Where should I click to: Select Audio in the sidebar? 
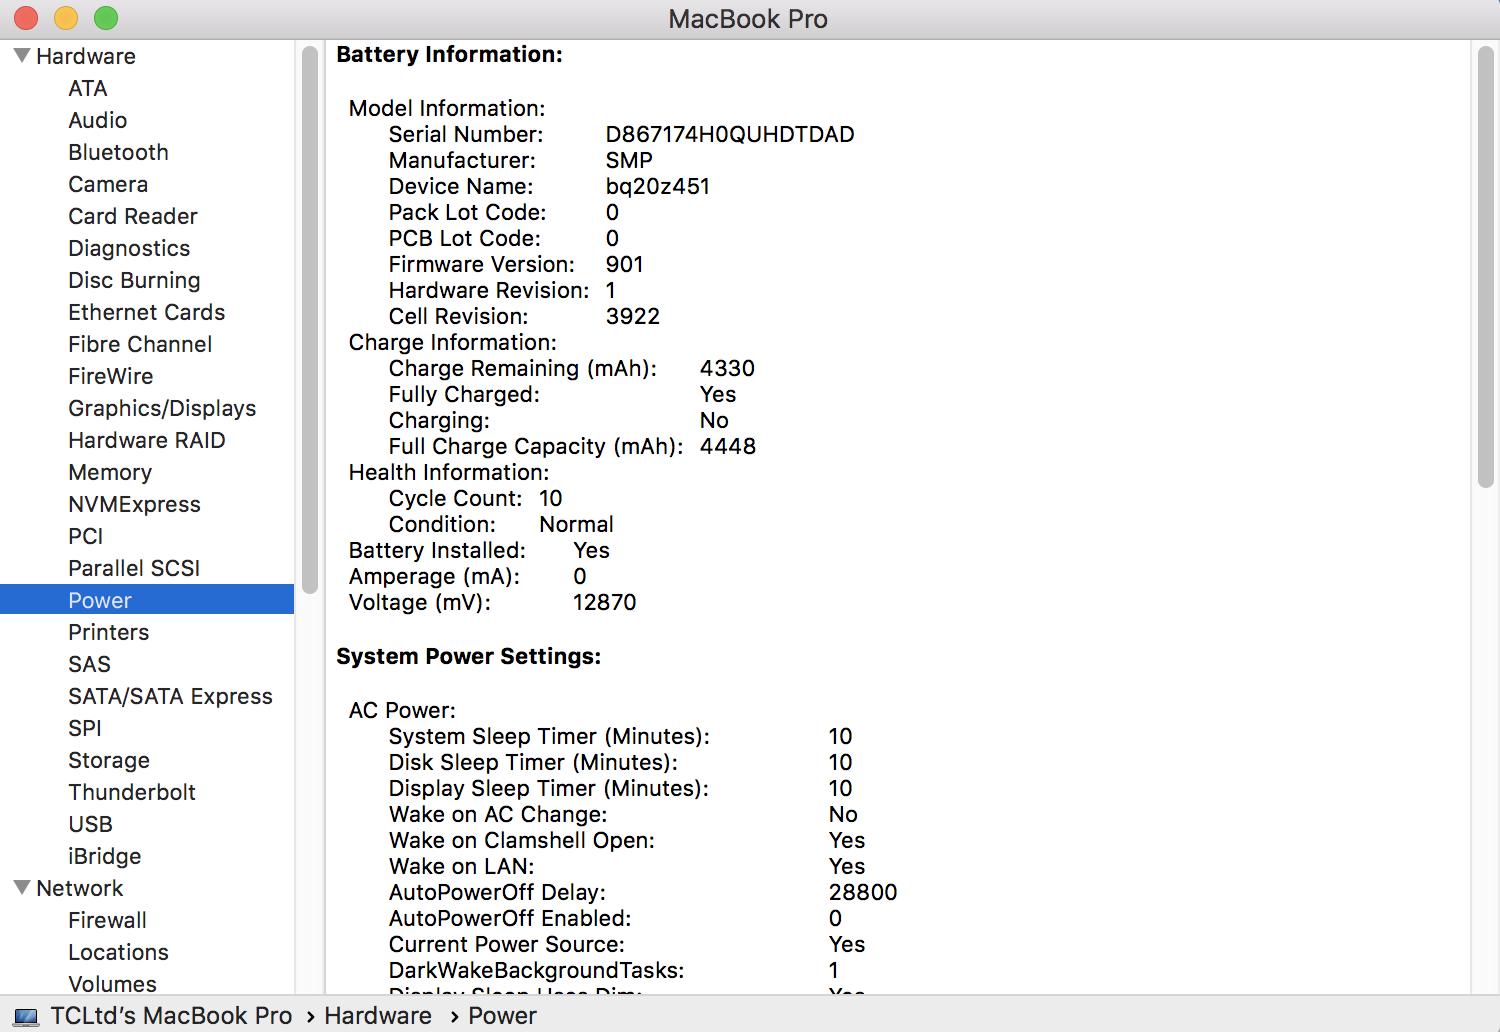98,120
